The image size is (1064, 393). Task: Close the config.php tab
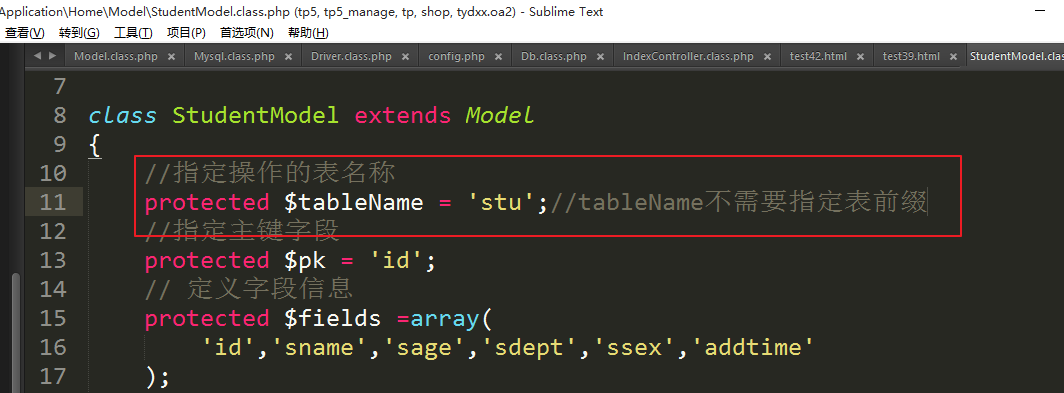498,56
